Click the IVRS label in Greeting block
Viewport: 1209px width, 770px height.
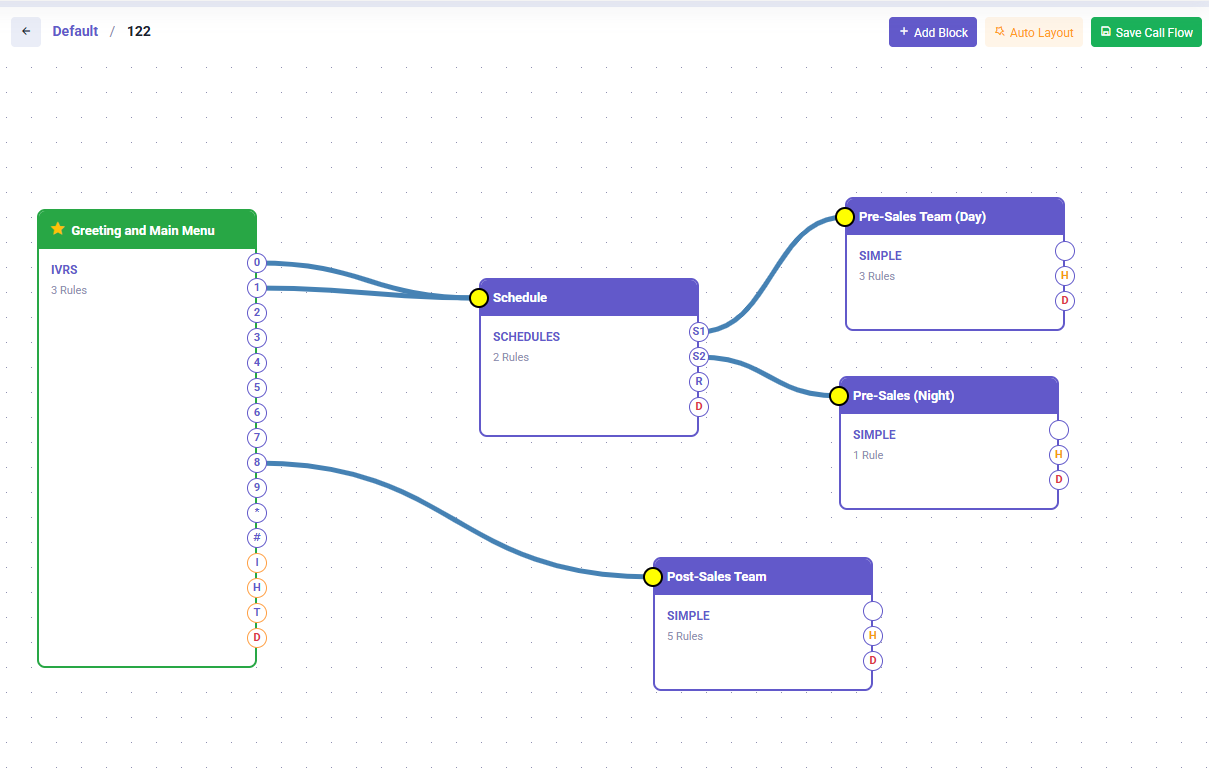(64, 270)
